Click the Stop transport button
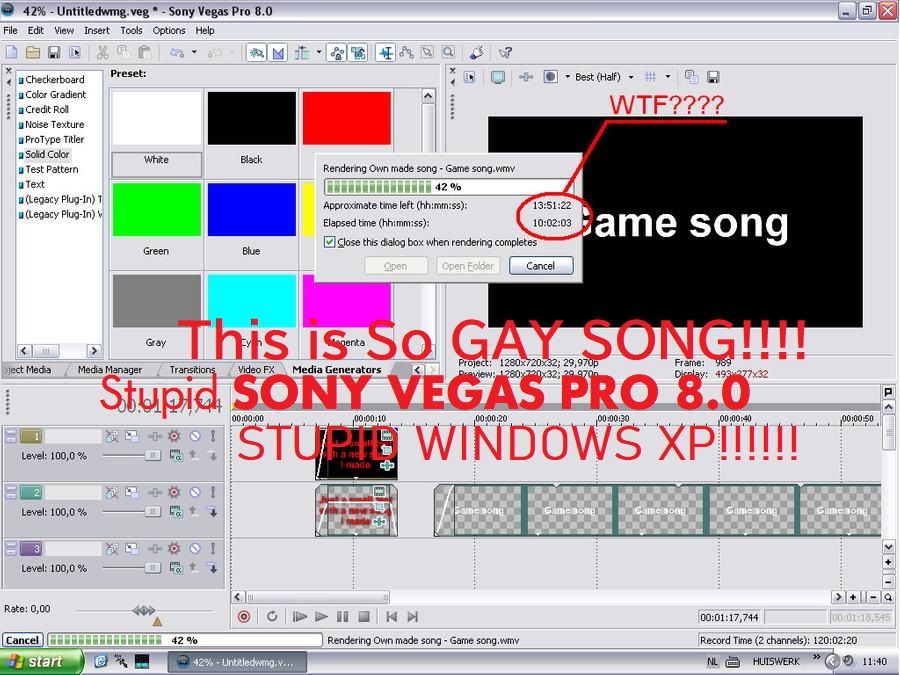The height and width of the screenshot is (675, 900). [x=364, y=616]
